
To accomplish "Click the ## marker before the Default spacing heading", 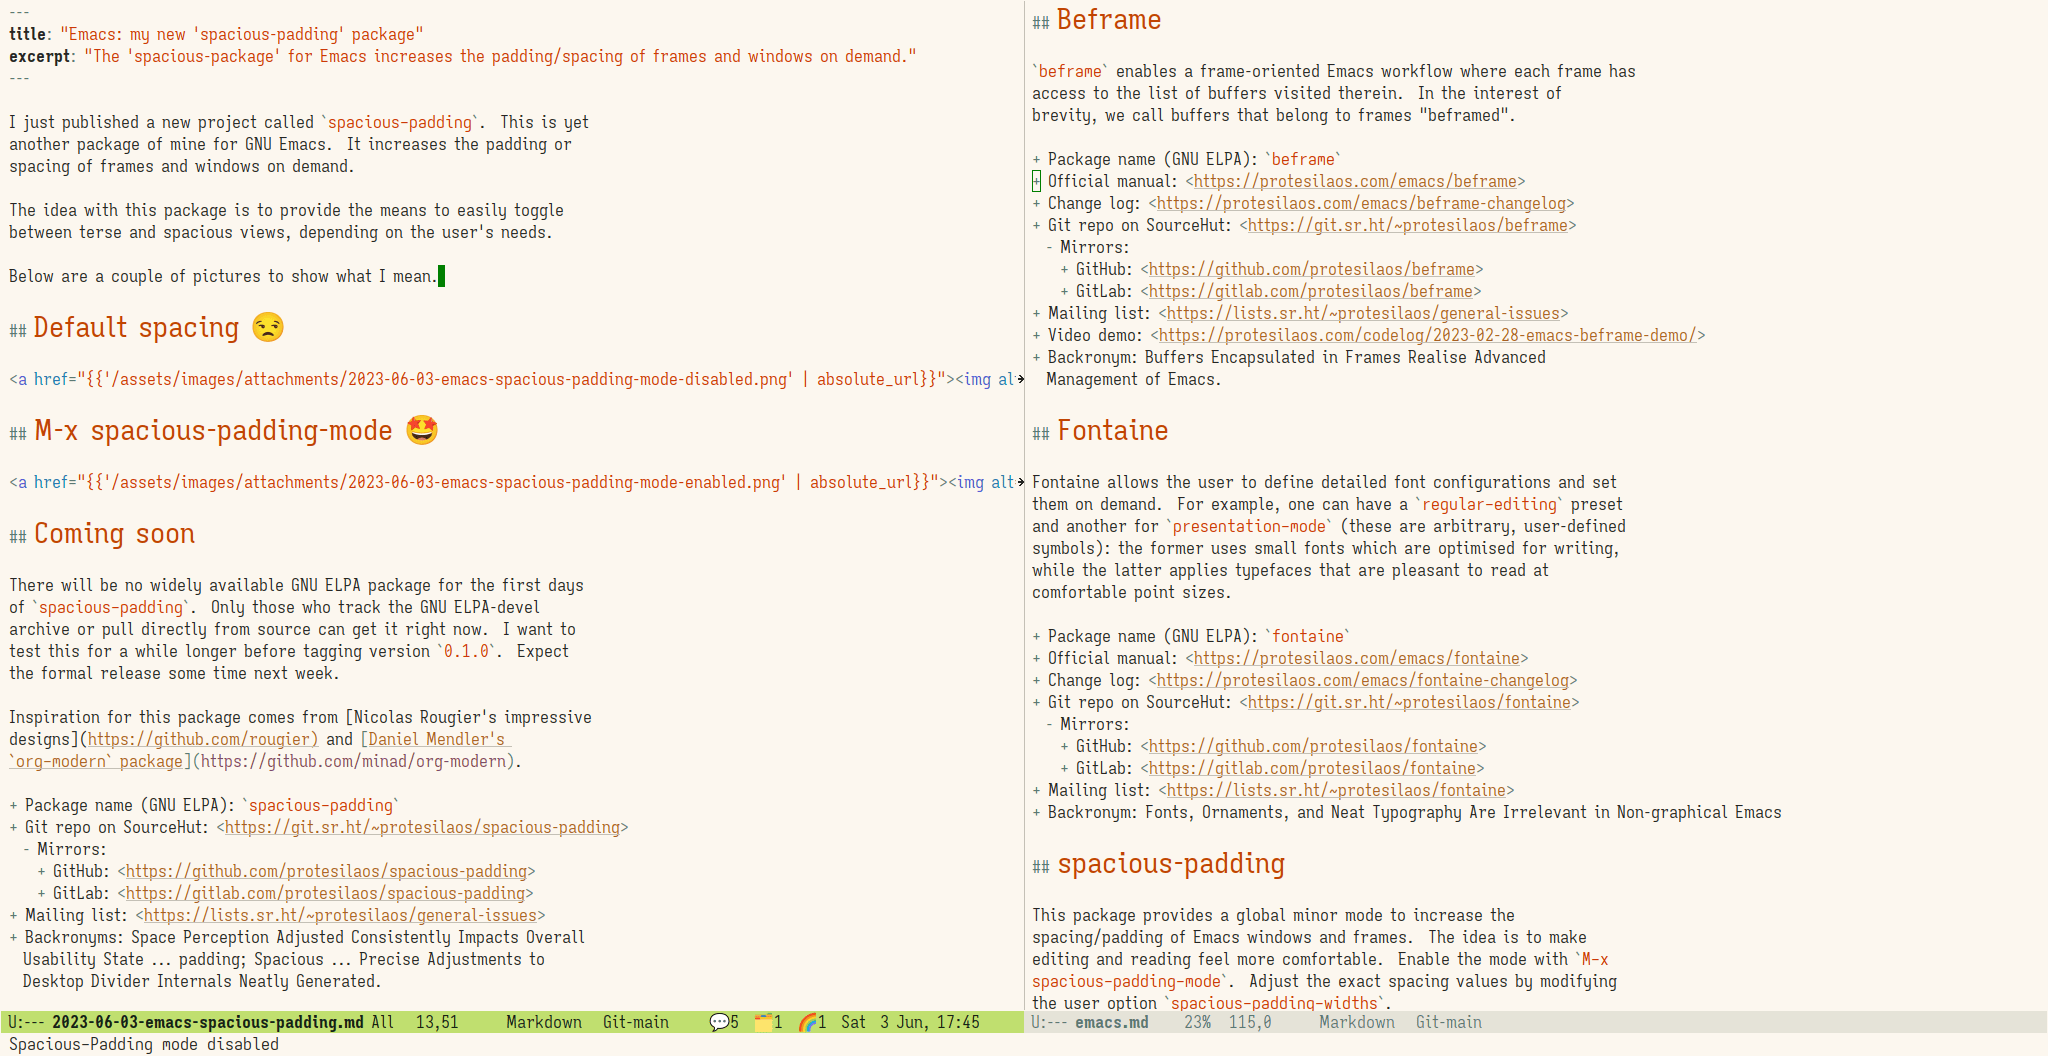I will pyautogui.click(x=18, y=330).
